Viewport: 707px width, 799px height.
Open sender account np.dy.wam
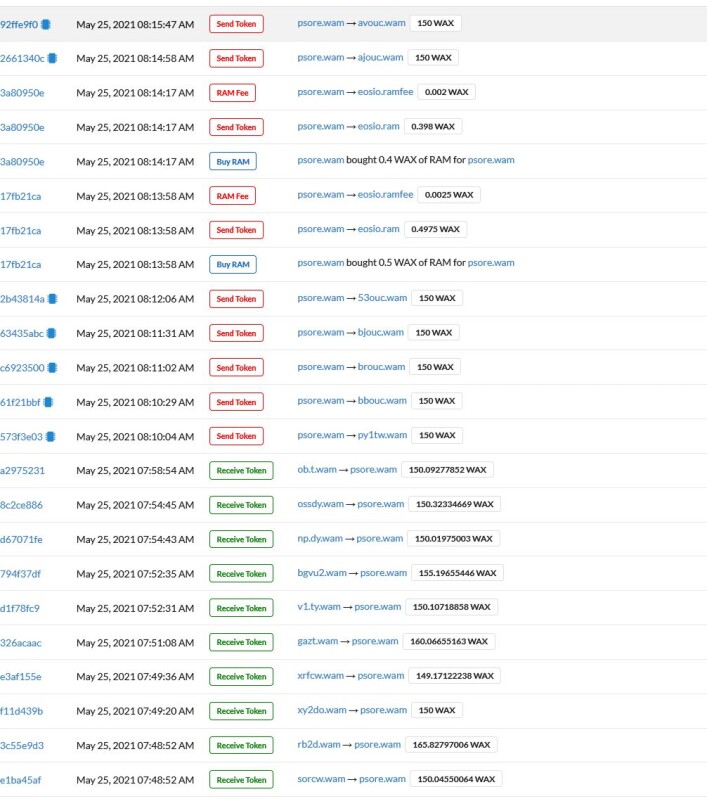[x=320, y=538]
